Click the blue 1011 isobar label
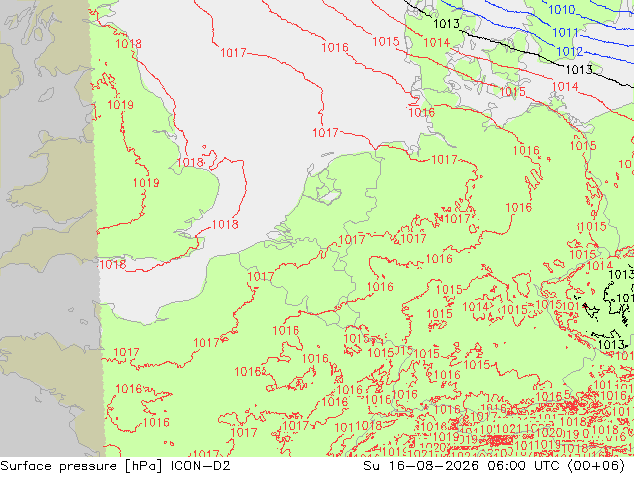This screenshot has height=490, width=634. tap(565, 32)
